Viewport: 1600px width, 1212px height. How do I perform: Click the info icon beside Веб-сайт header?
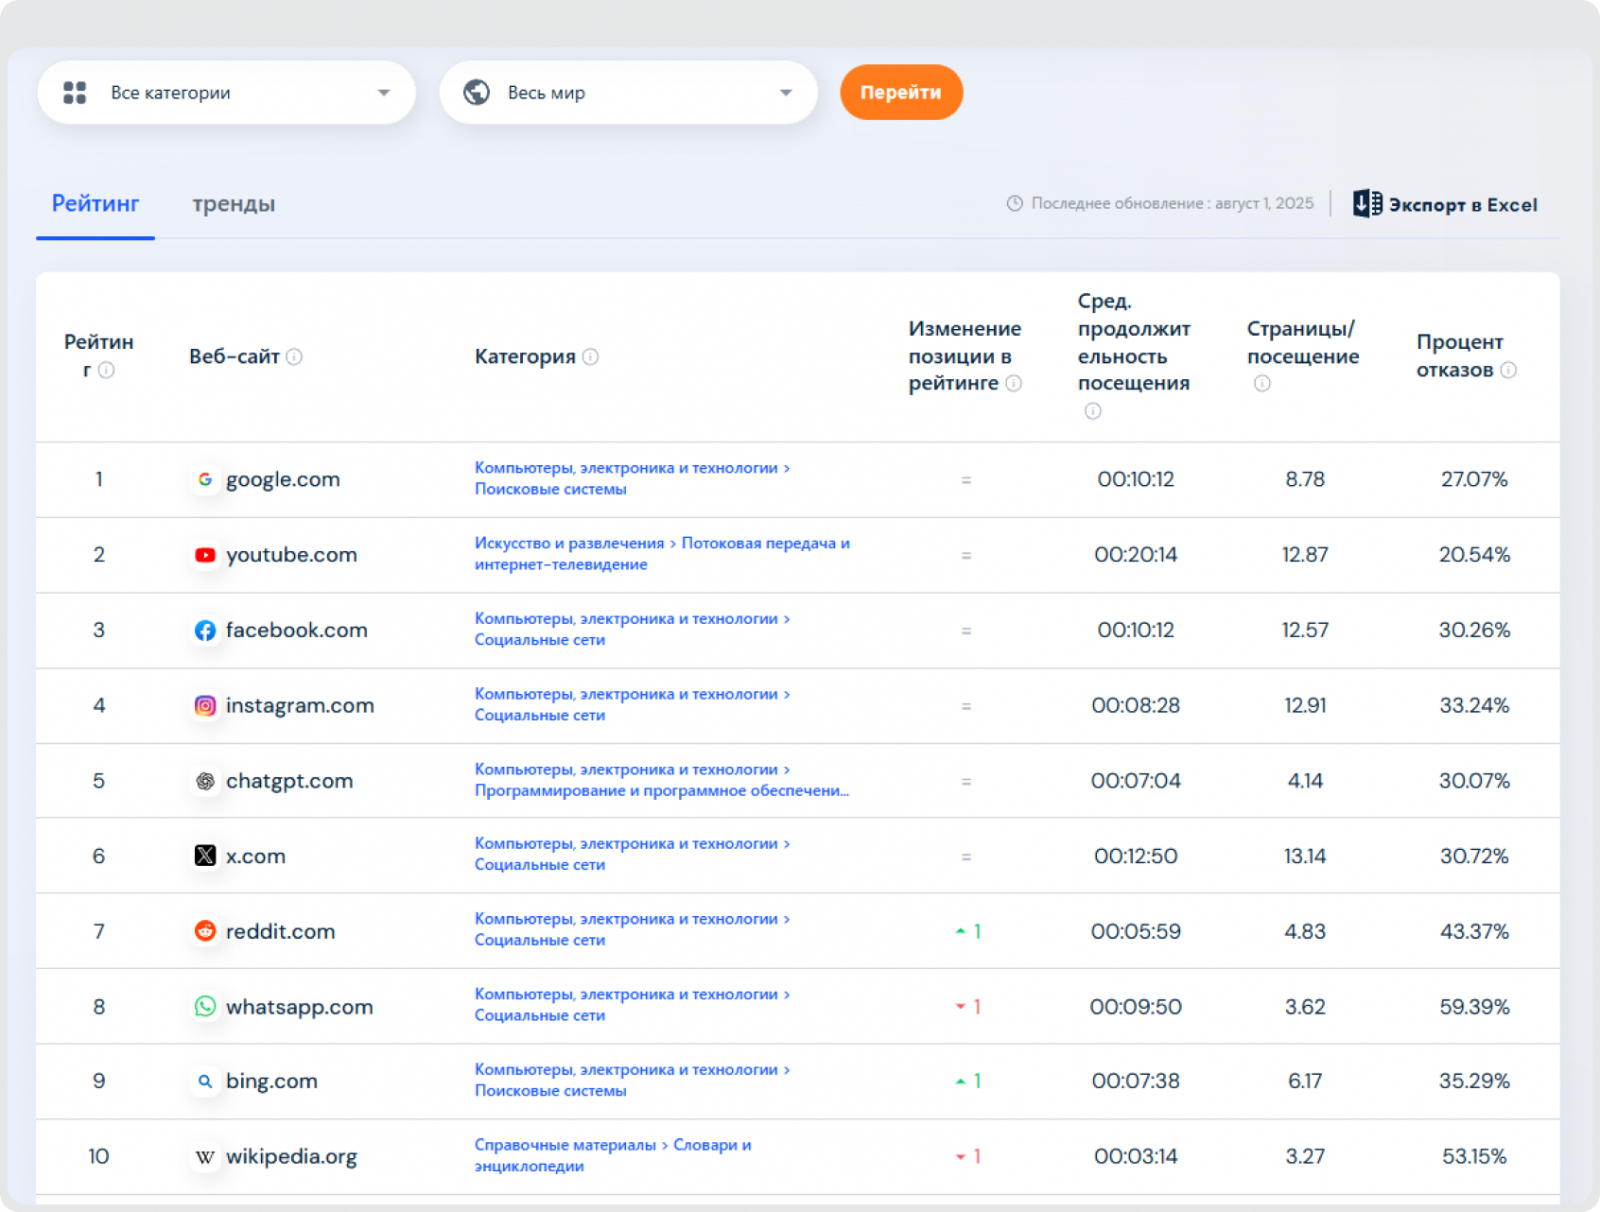294,357
